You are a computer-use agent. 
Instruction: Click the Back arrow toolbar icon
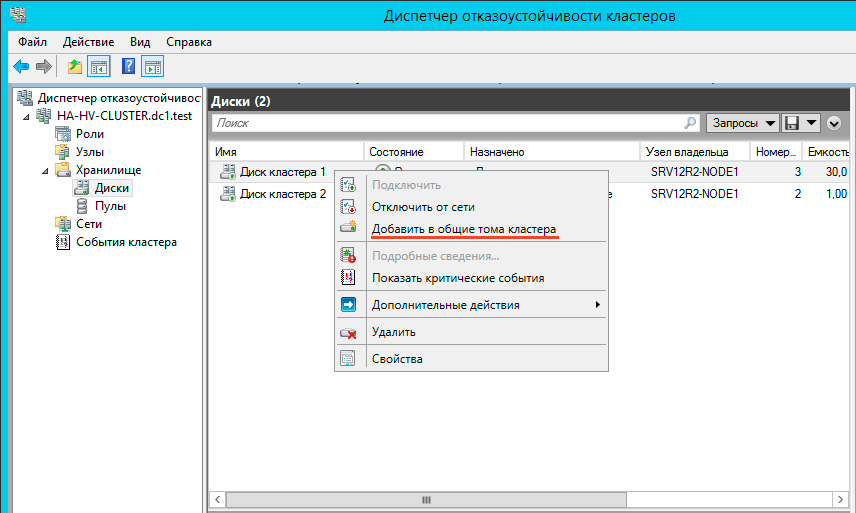coord(21,67)
